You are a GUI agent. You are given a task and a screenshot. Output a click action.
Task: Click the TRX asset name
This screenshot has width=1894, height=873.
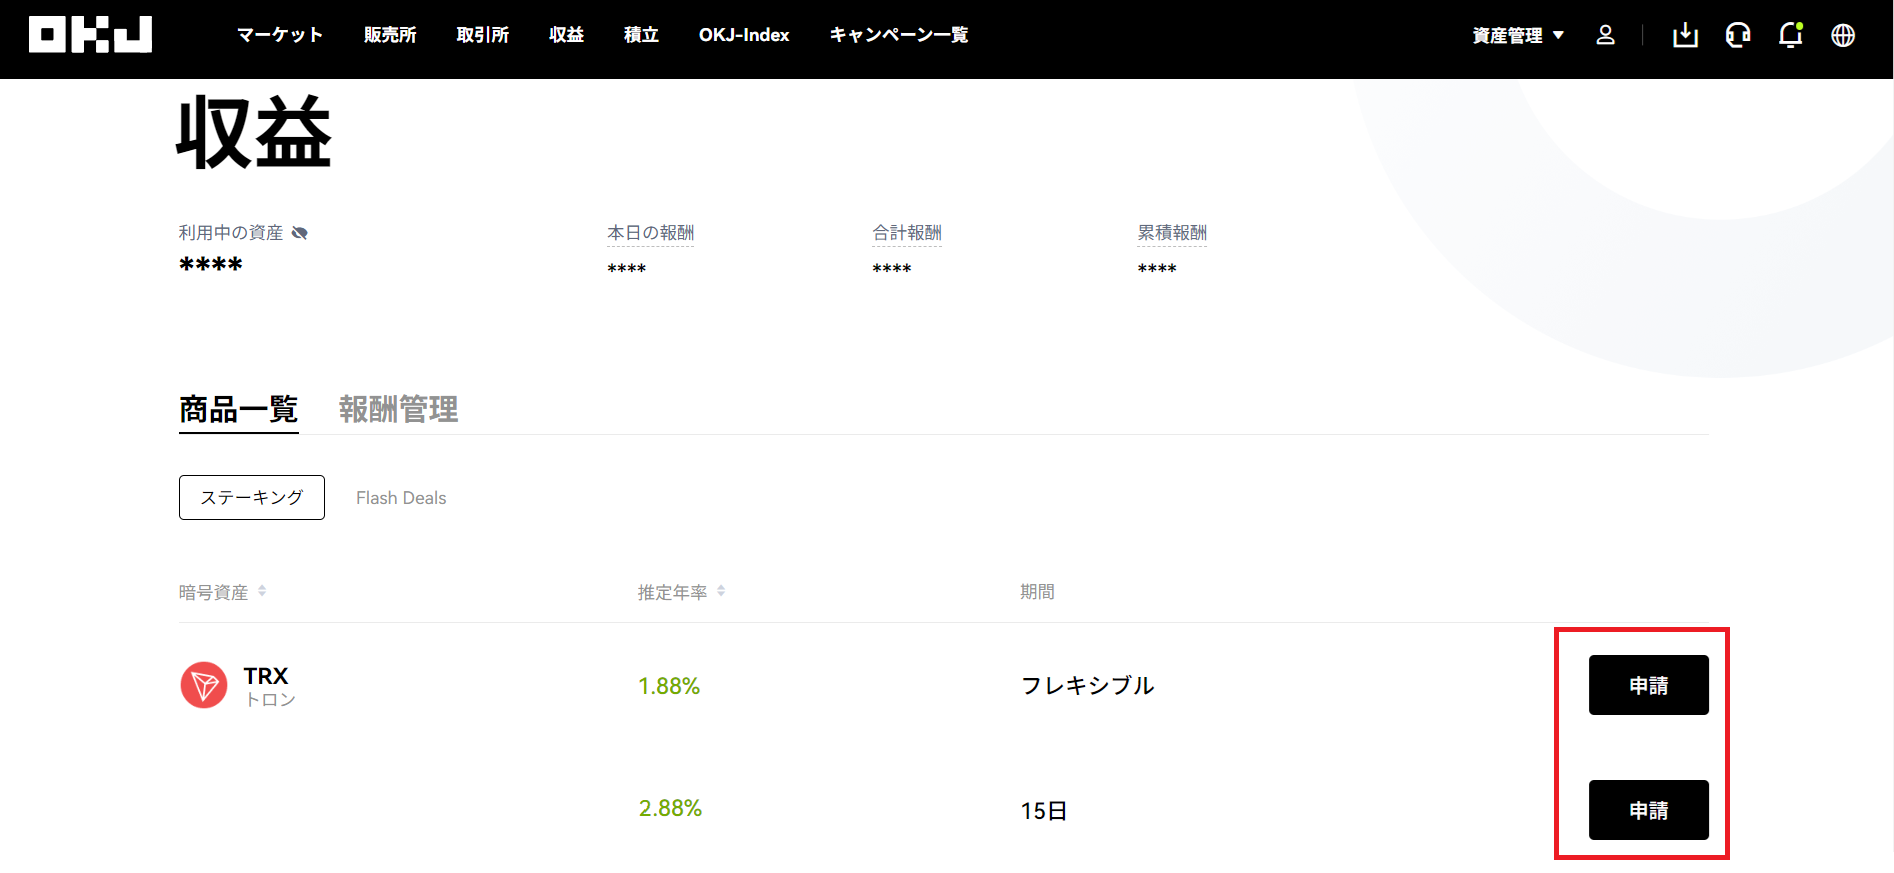coord(266,676)
